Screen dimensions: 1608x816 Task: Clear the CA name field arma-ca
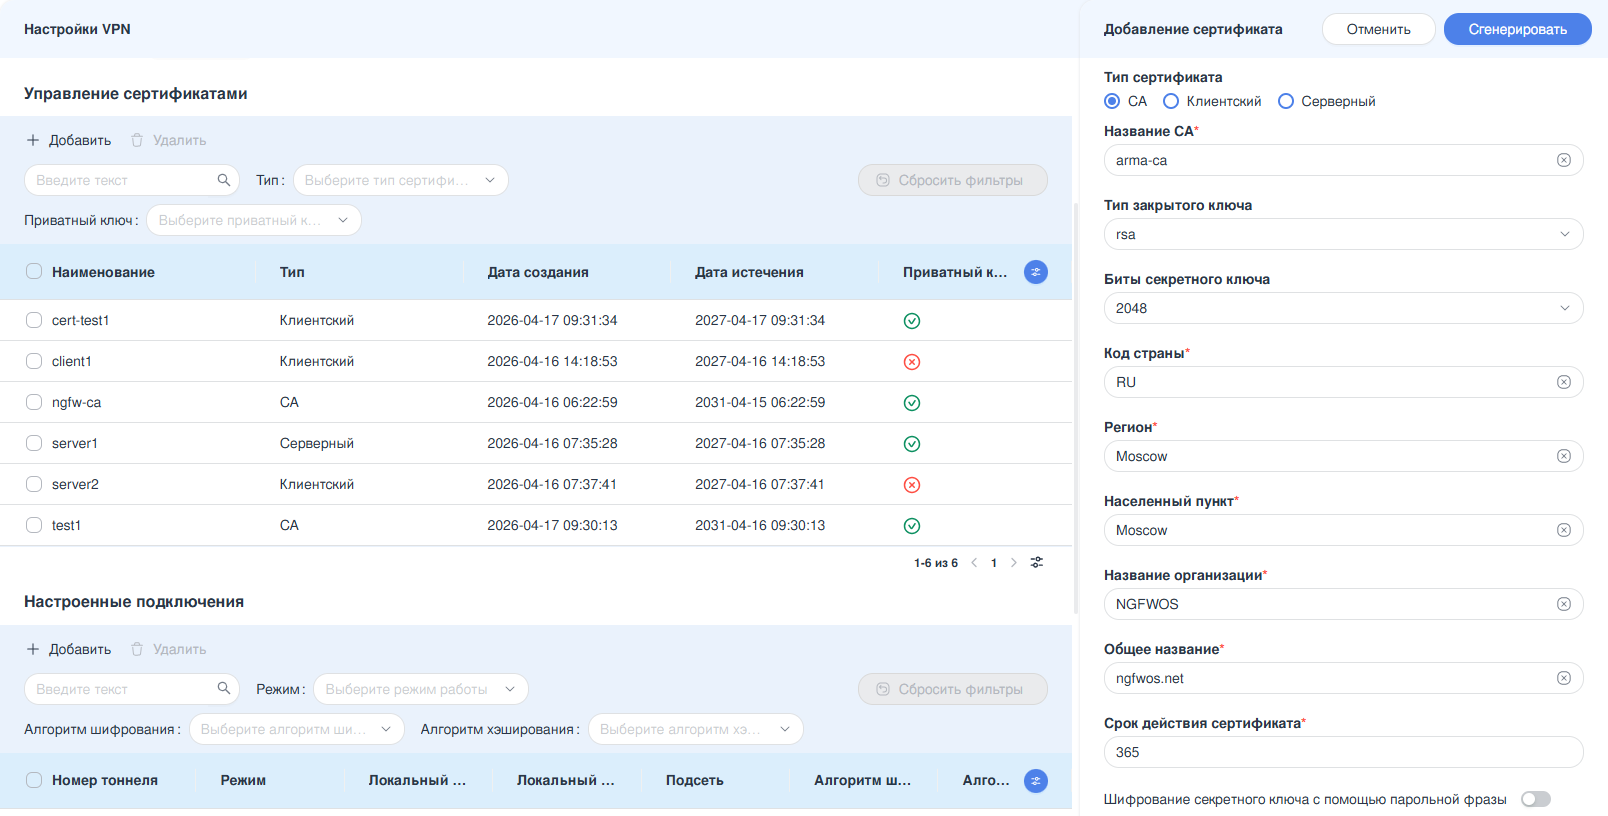(x=1564, y=160)
